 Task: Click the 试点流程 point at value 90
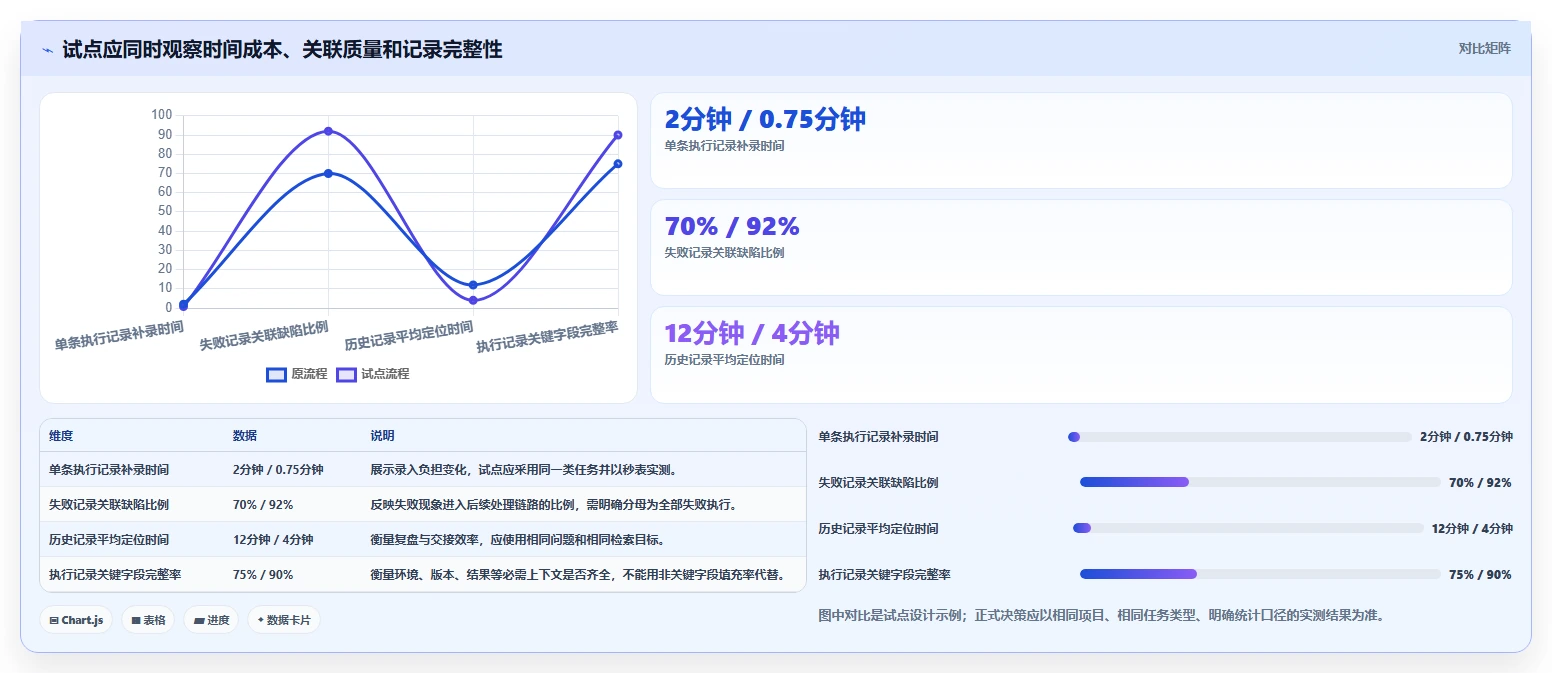[x=618, y=135]
